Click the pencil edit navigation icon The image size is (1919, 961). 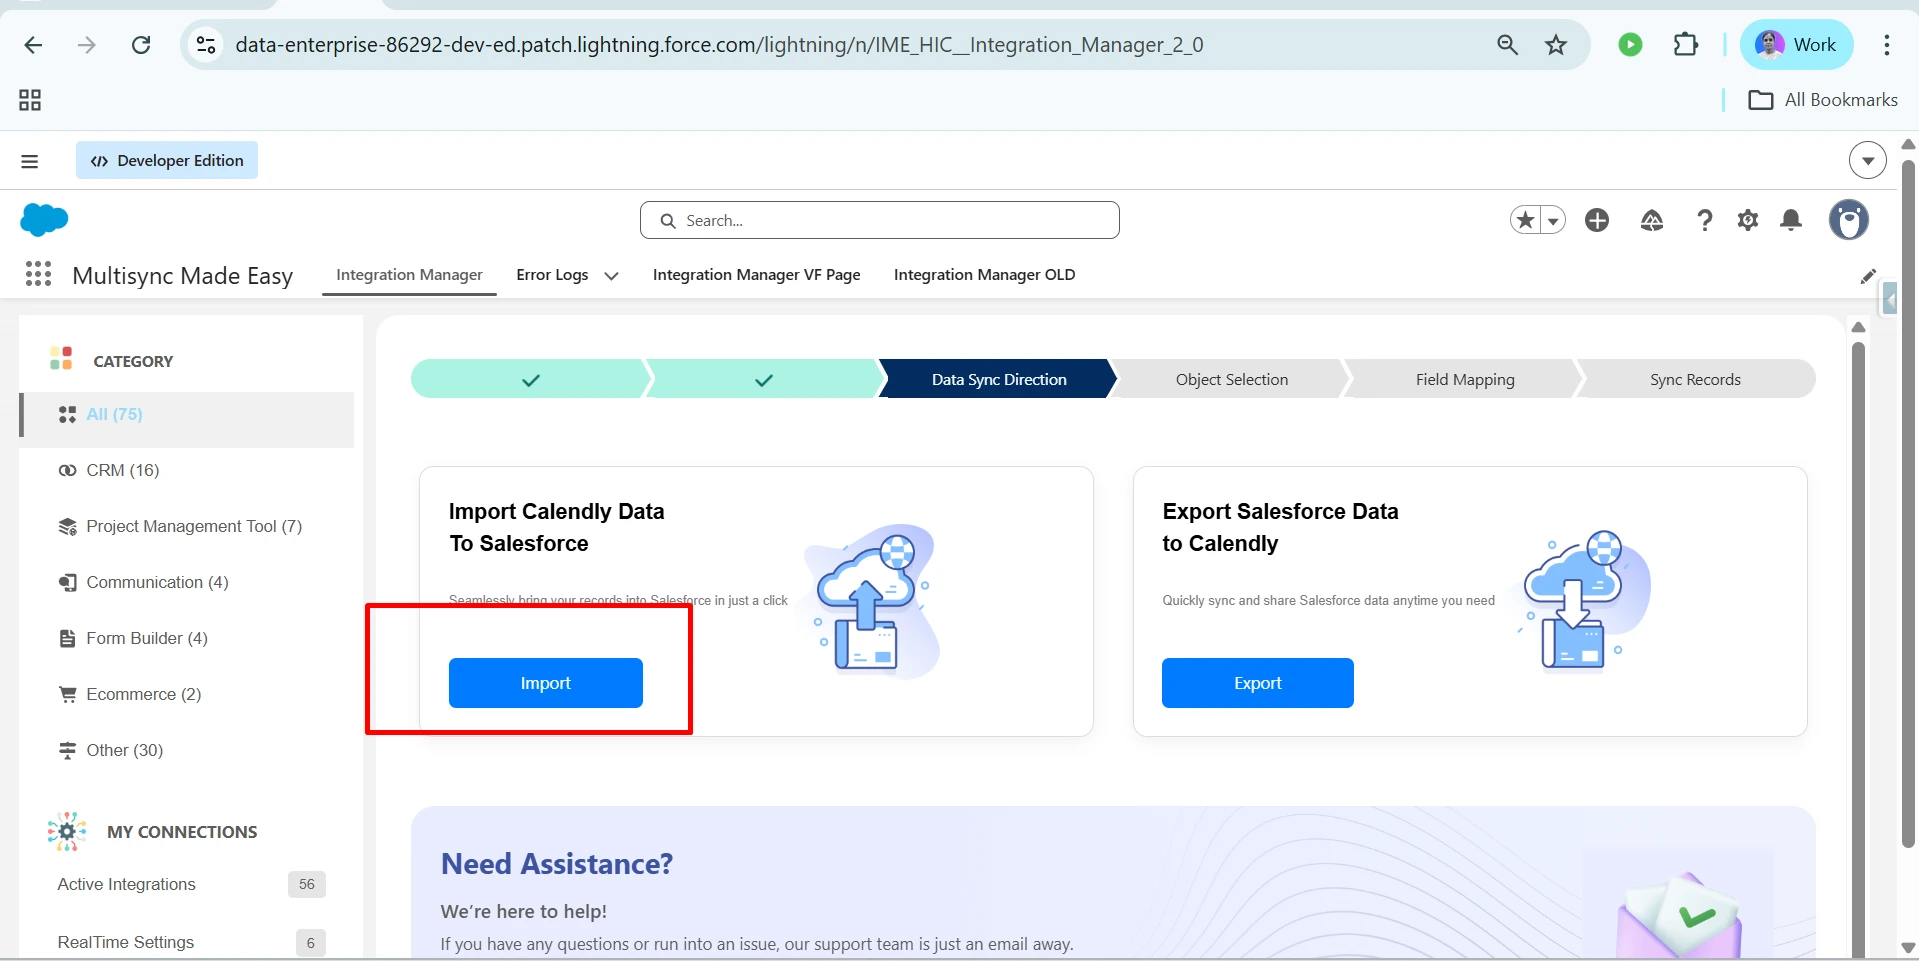[1867, 276]
